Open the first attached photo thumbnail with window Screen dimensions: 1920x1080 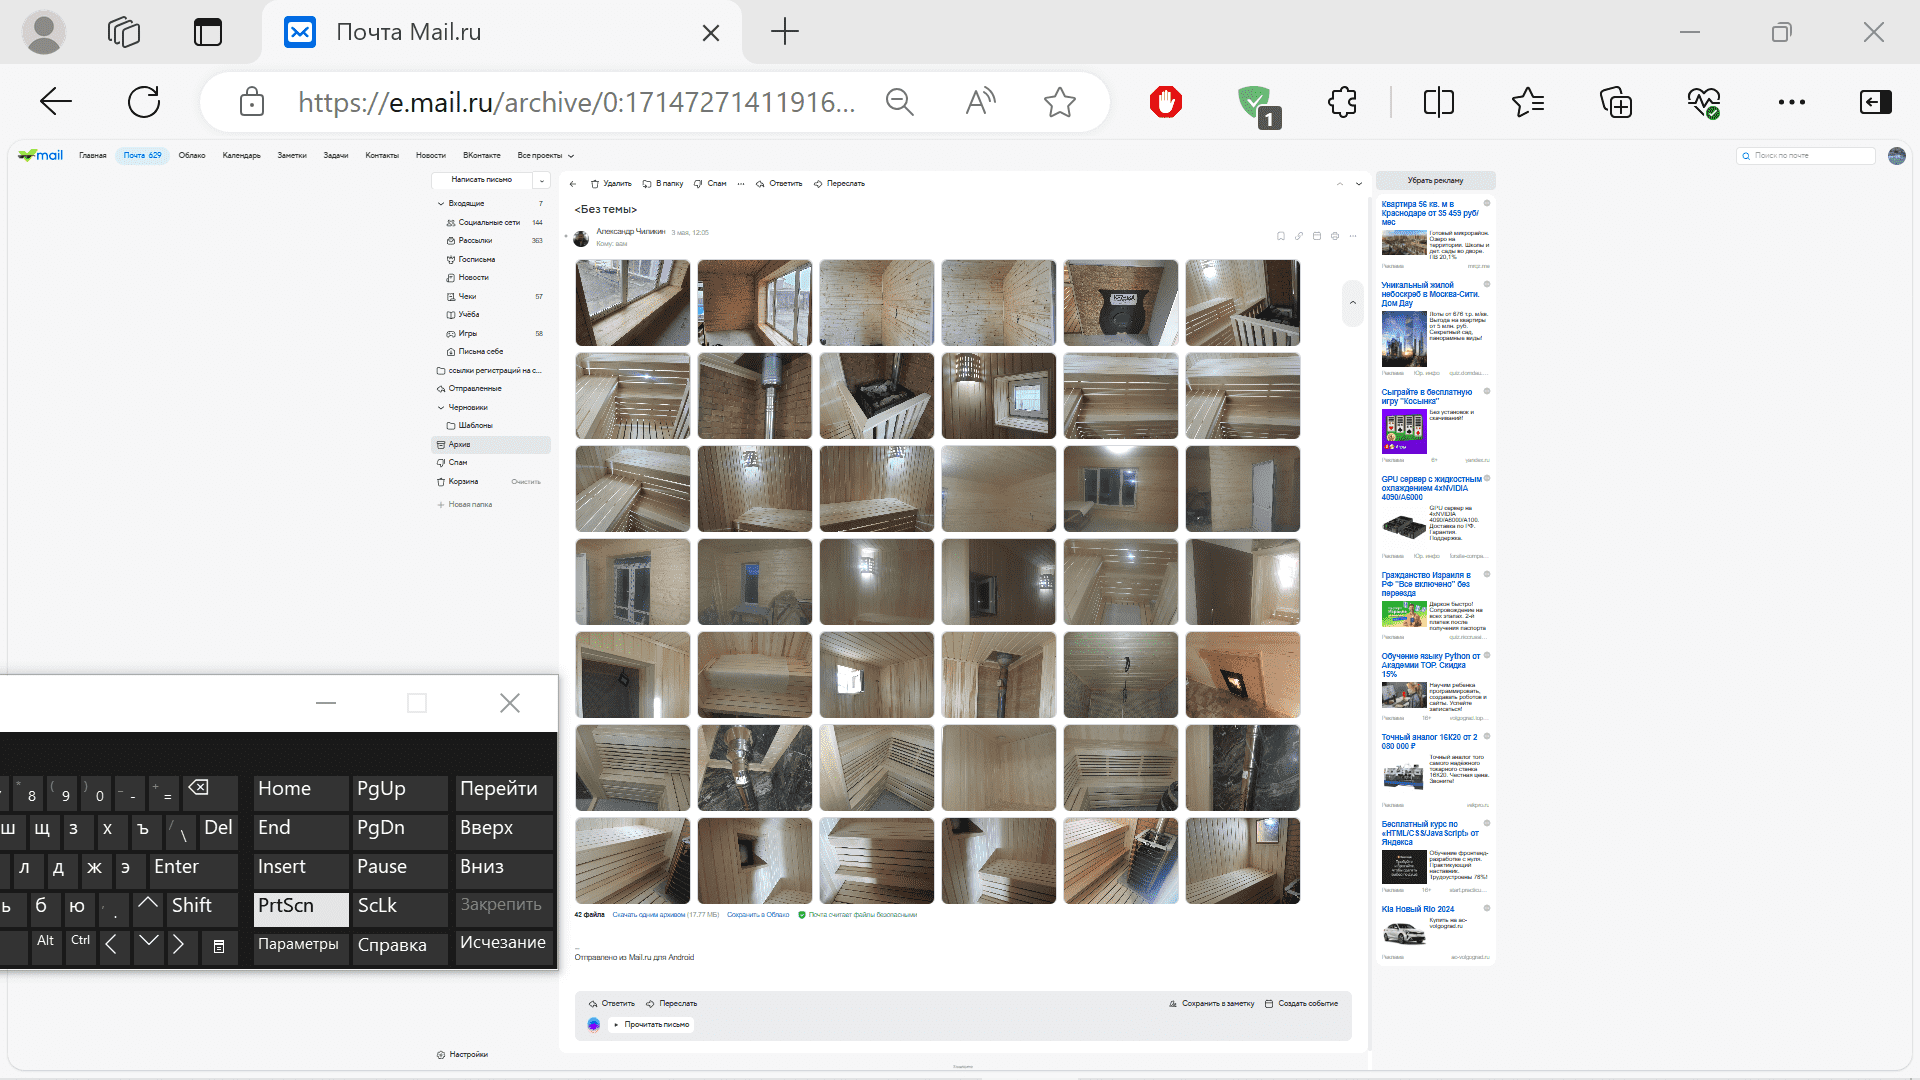pyautogui.click(x=633, y=303)
